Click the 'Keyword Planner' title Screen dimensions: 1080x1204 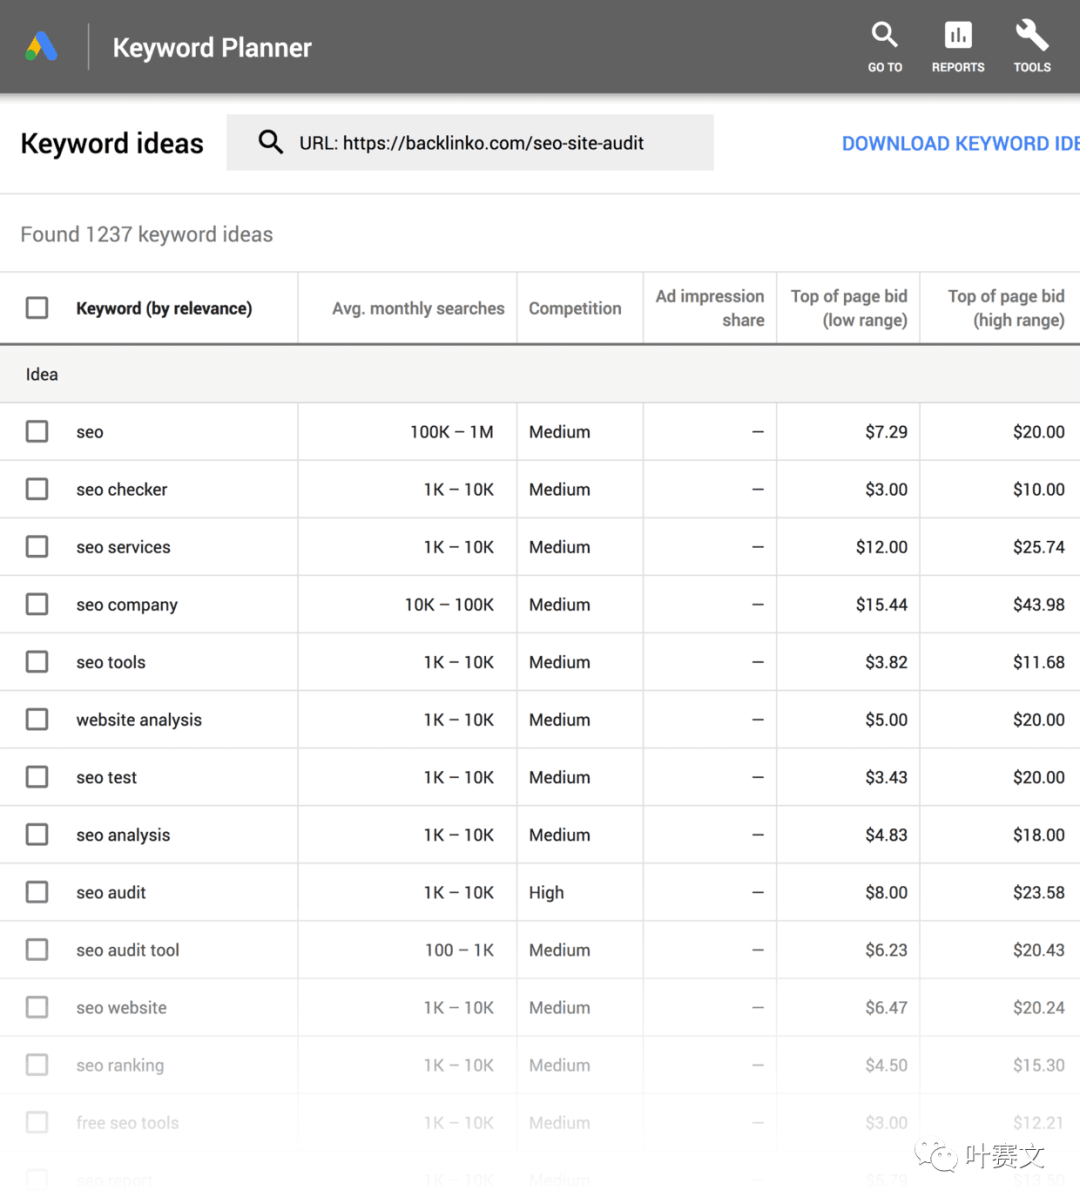(x=212, y=48)
